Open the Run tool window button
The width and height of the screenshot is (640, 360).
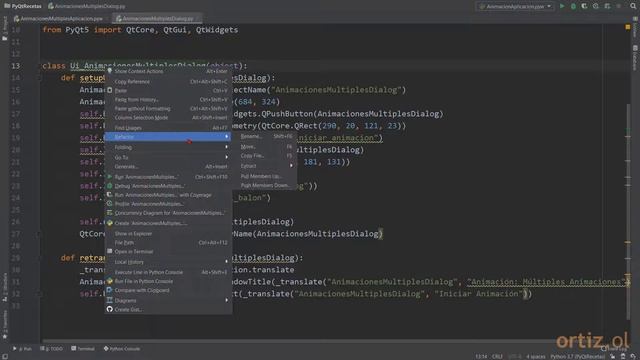[x=22, y=349]
